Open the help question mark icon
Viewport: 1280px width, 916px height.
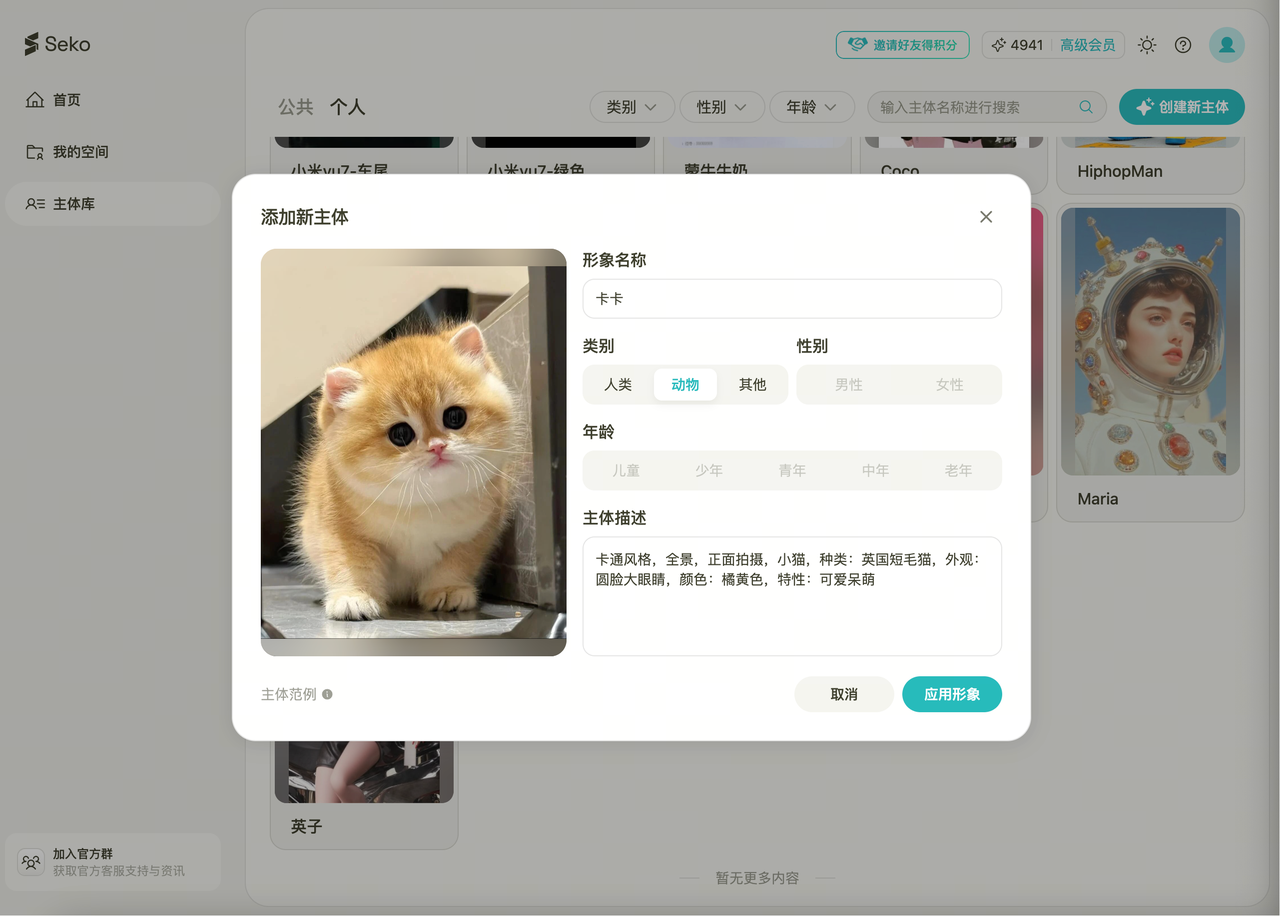(1183, 45)
